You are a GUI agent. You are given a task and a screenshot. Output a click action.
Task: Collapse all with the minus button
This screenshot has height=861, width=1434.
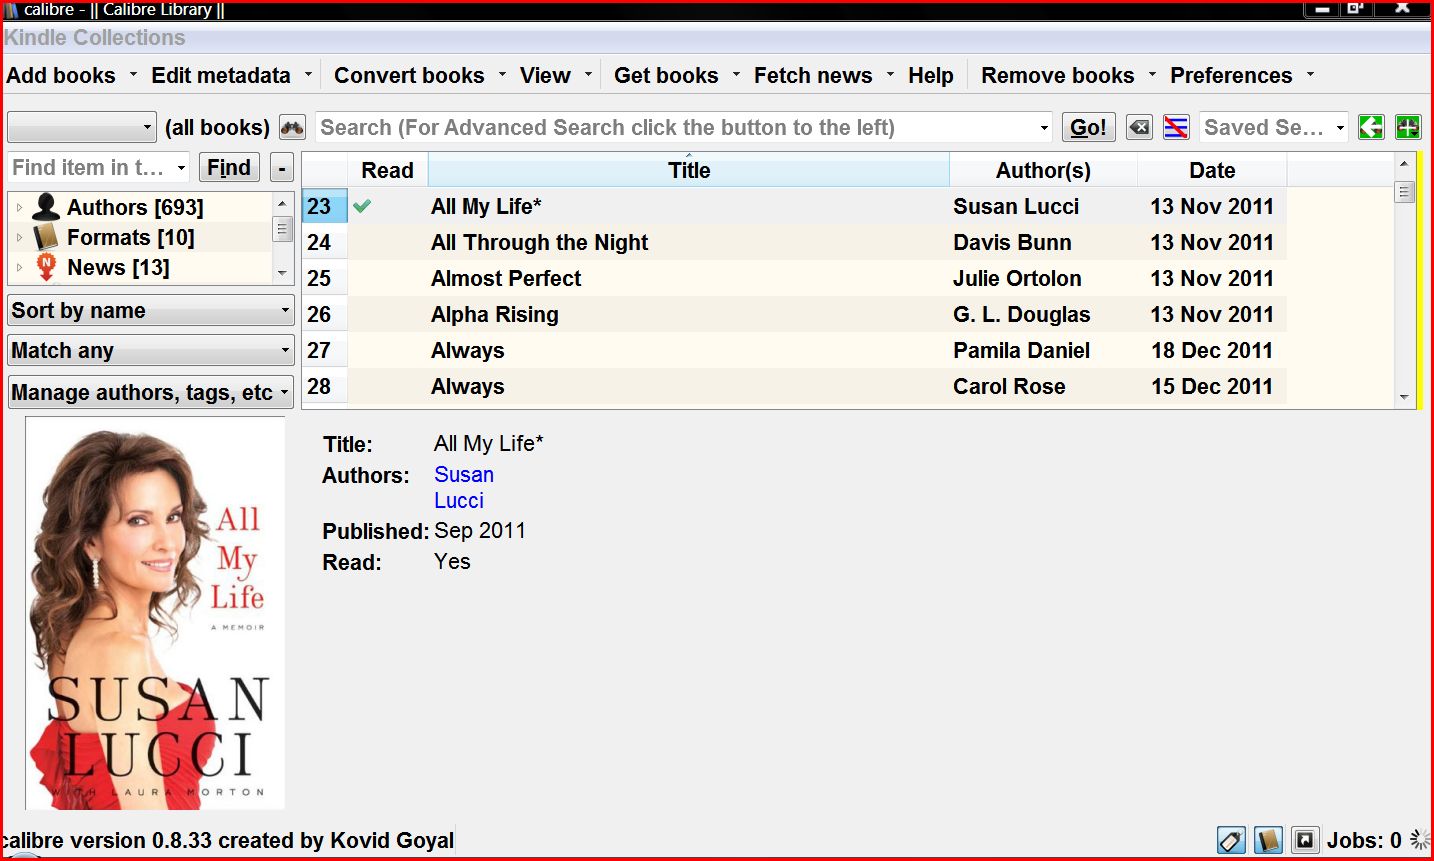(x=282, y=168)
